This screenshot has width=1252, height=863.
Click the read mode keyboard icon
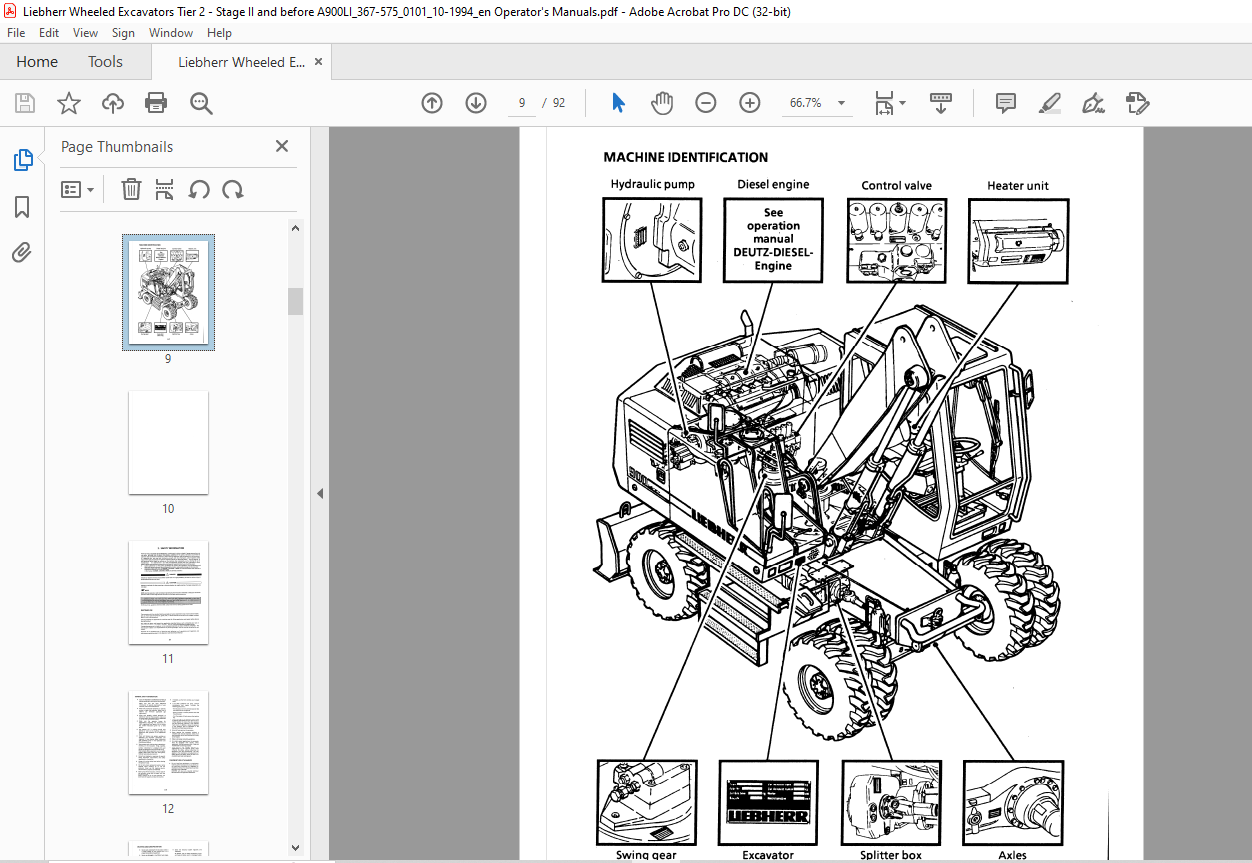(941, 103)
